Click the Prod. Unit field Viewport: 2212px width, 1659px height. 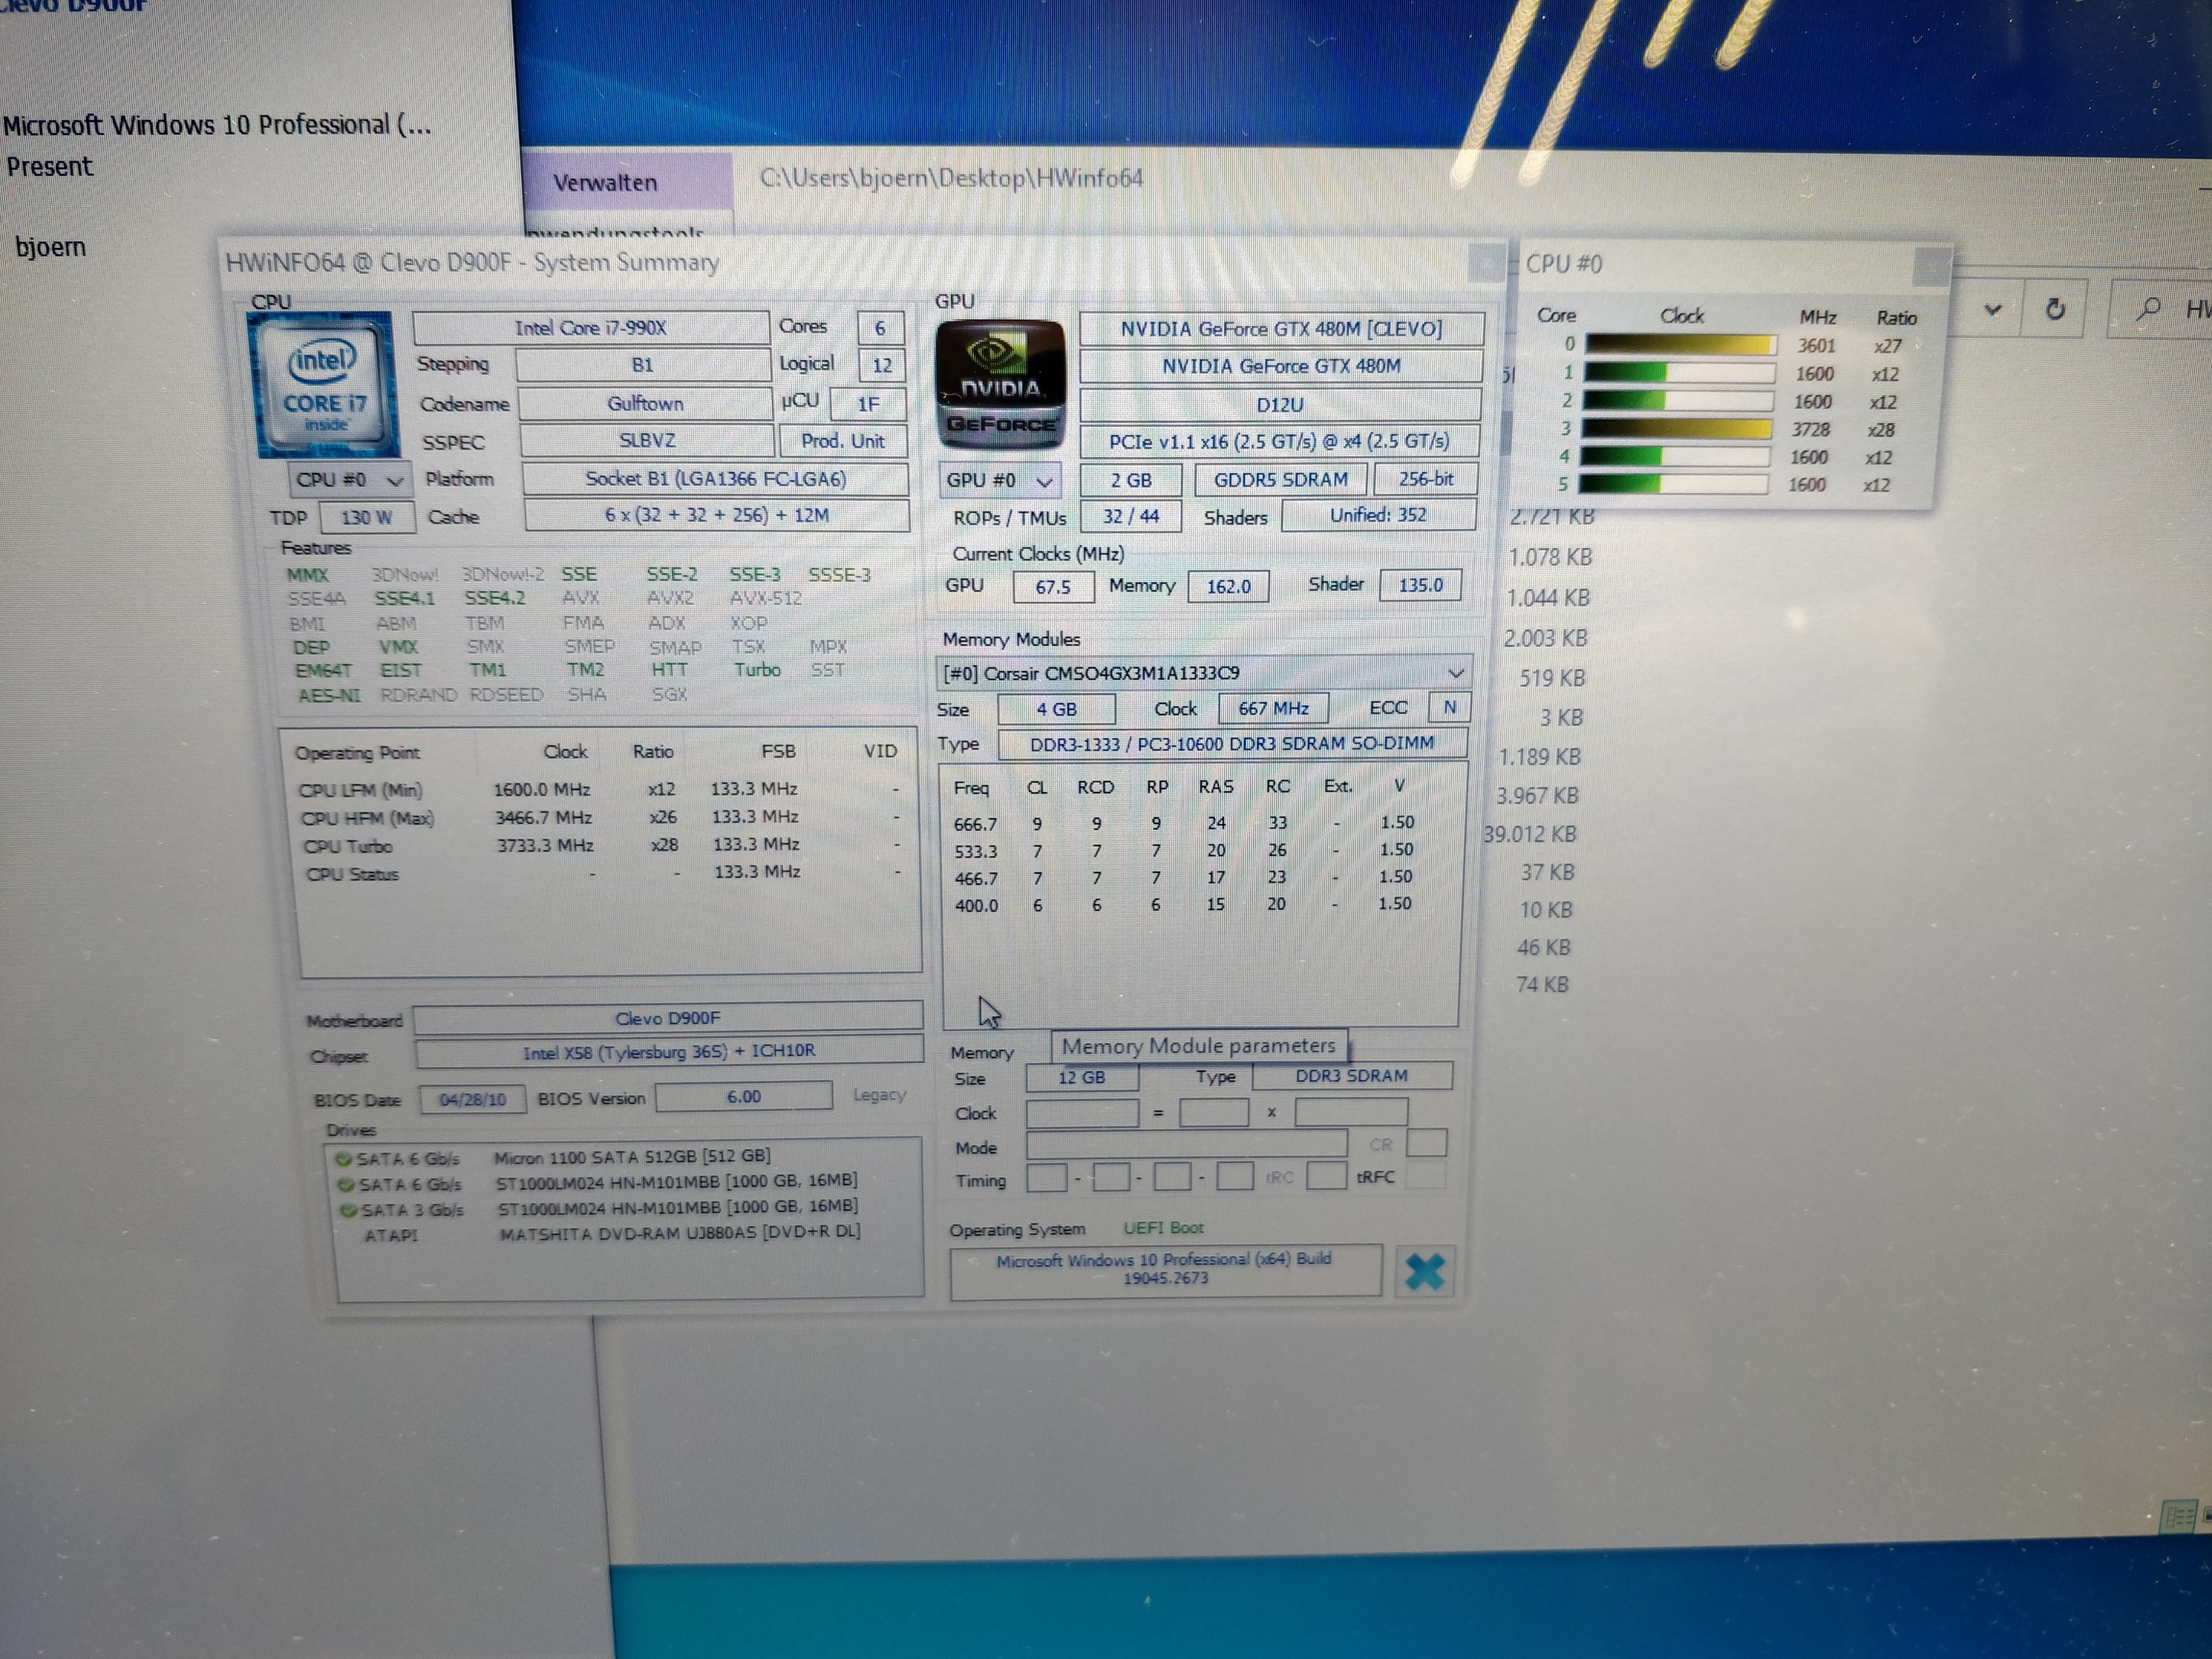tap(842, 441)
